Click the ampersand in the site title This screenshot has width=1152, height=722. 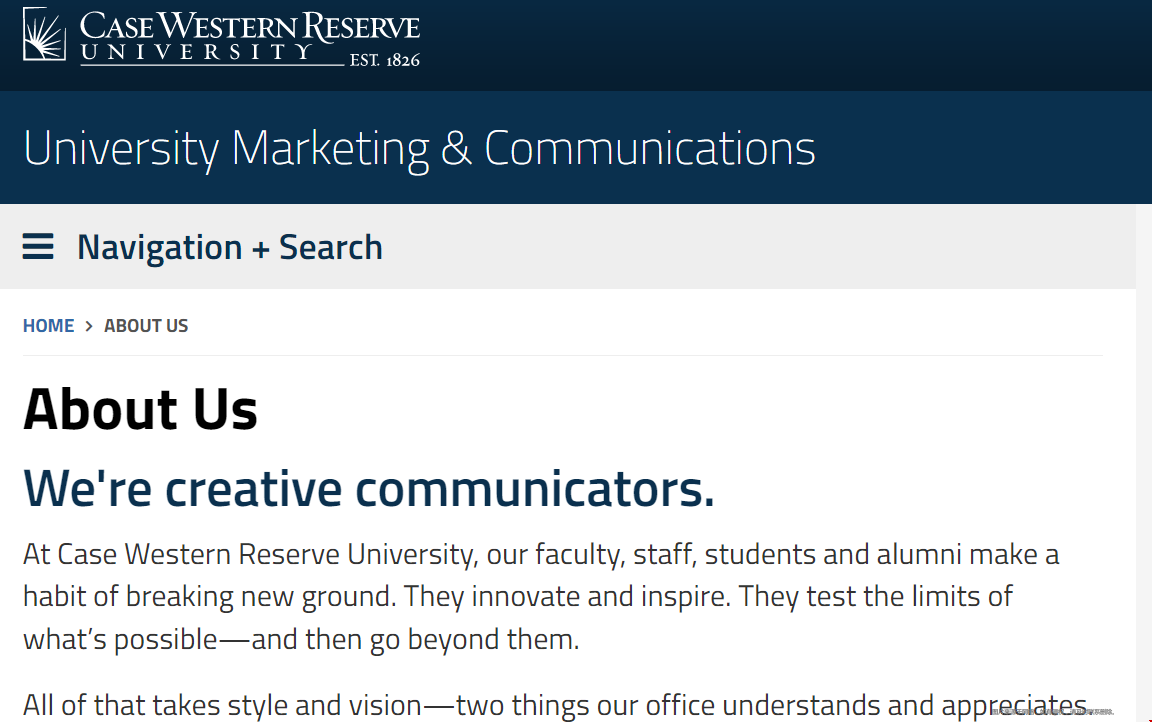[456, 148]
